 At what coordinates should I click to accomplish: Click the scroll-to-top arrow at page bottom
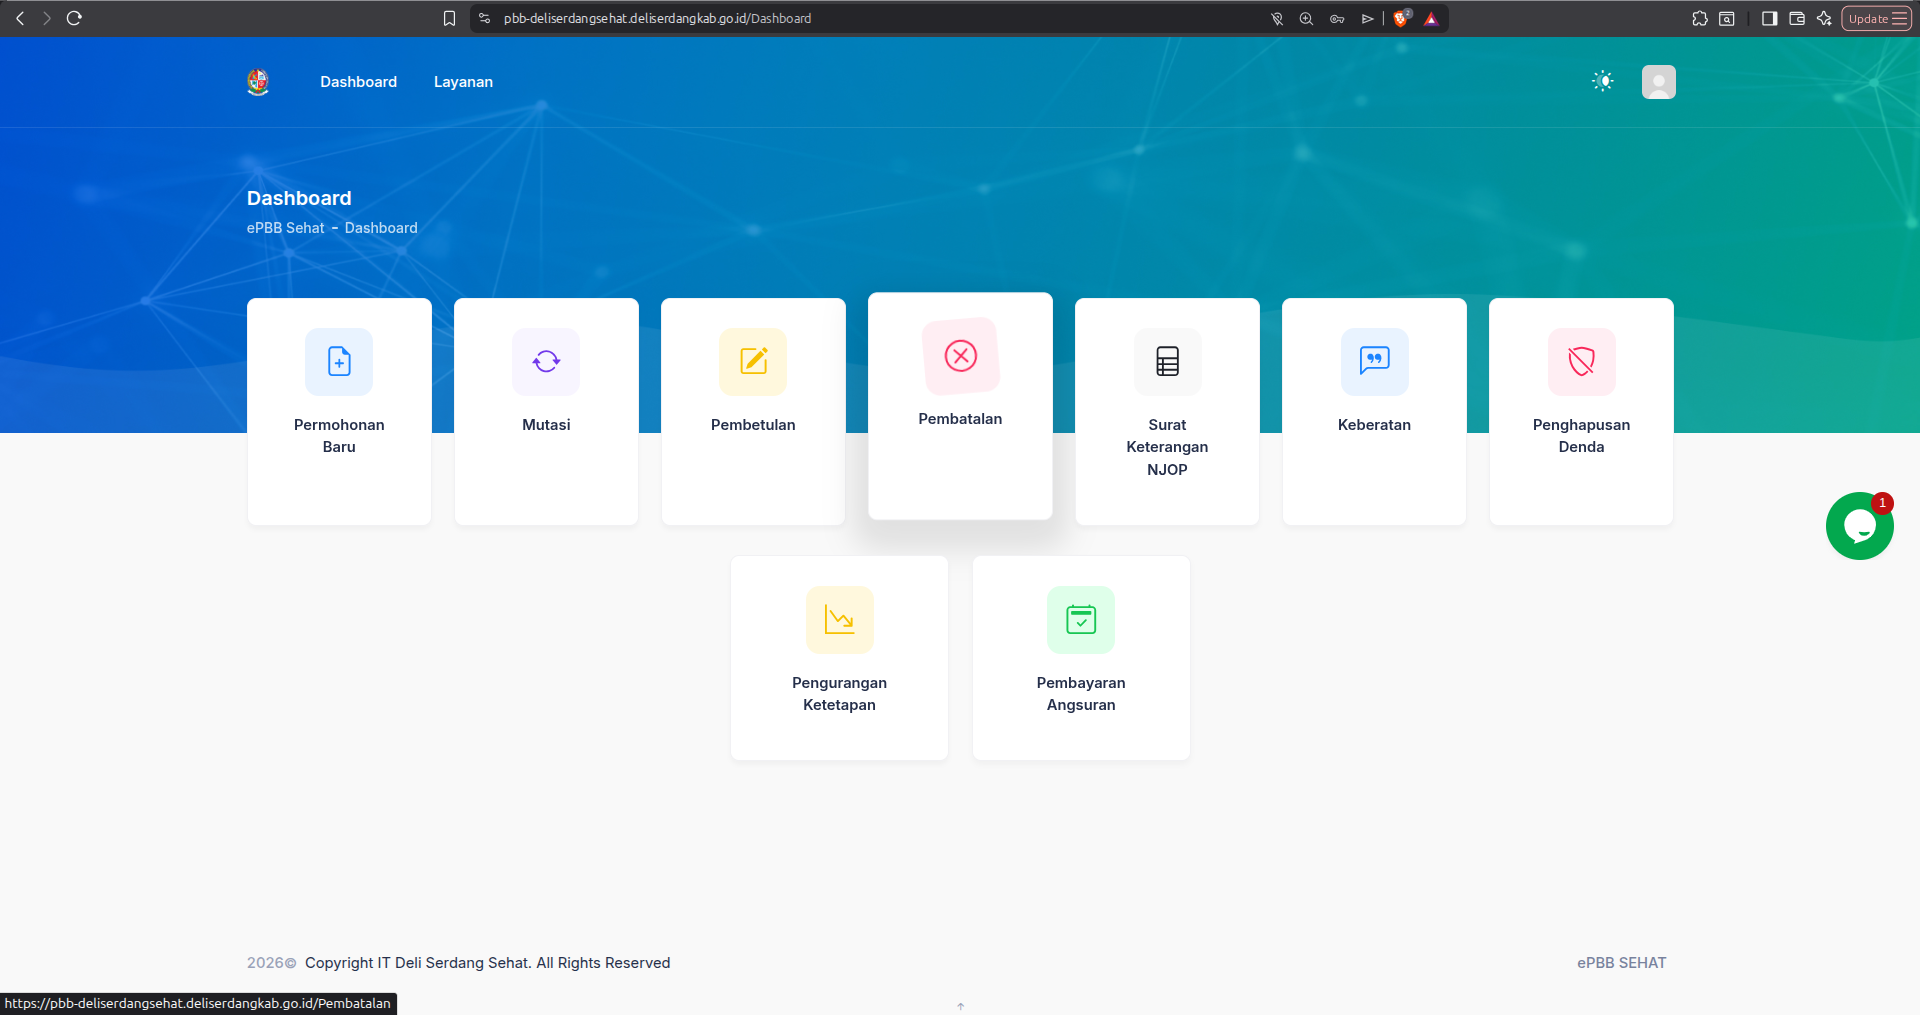pos(961,1006)
